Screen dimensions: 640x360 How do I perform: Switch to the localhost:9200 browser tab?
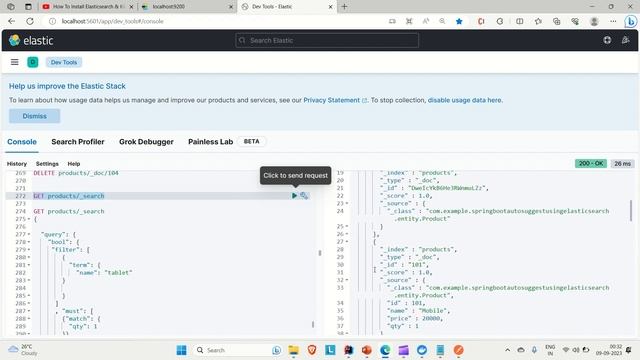click(x=187, y=7)
